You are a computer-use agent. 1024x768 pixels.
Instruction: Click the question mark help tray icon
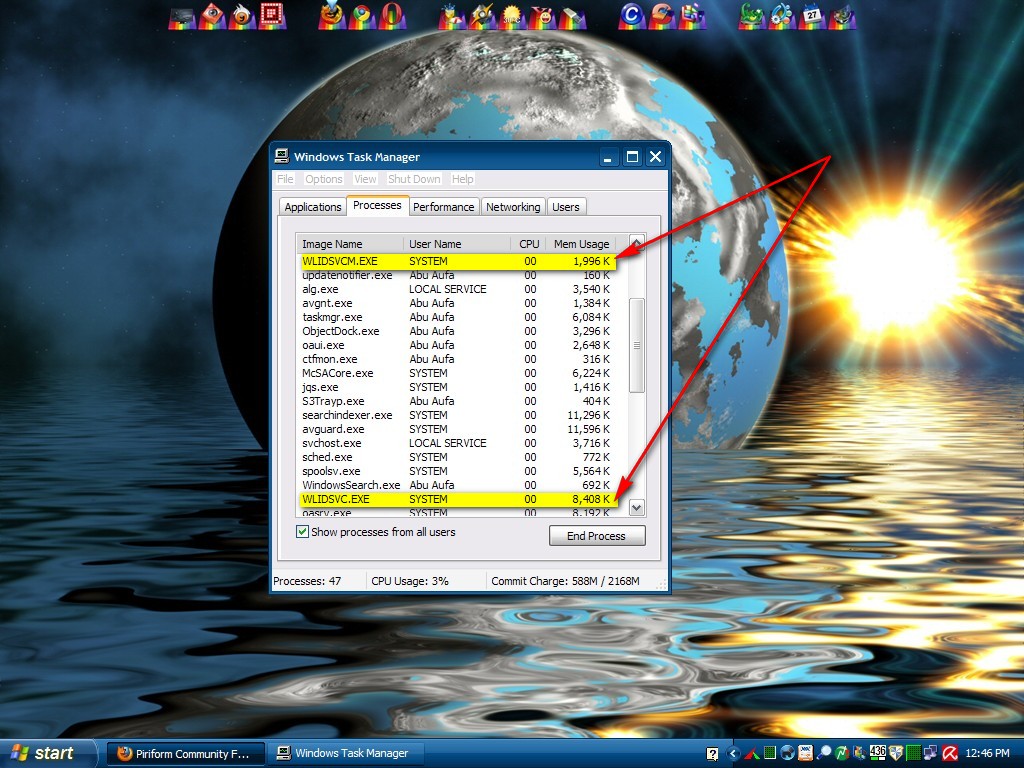pyautogui.click(x=712, y=754)
